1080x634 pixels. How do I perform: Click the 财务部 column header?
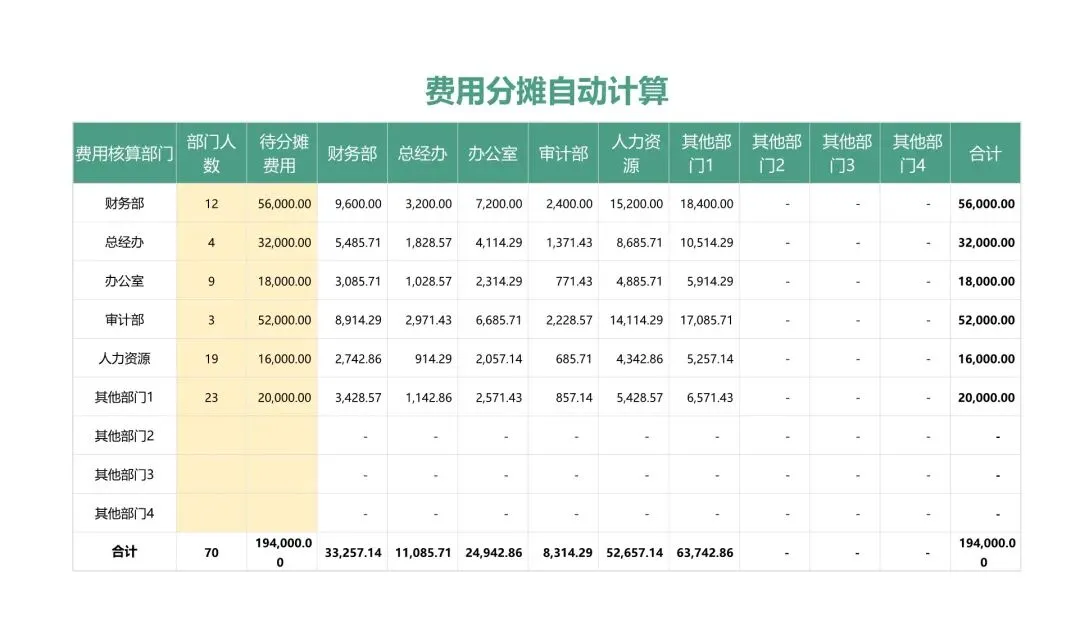[x=352, y=153]
